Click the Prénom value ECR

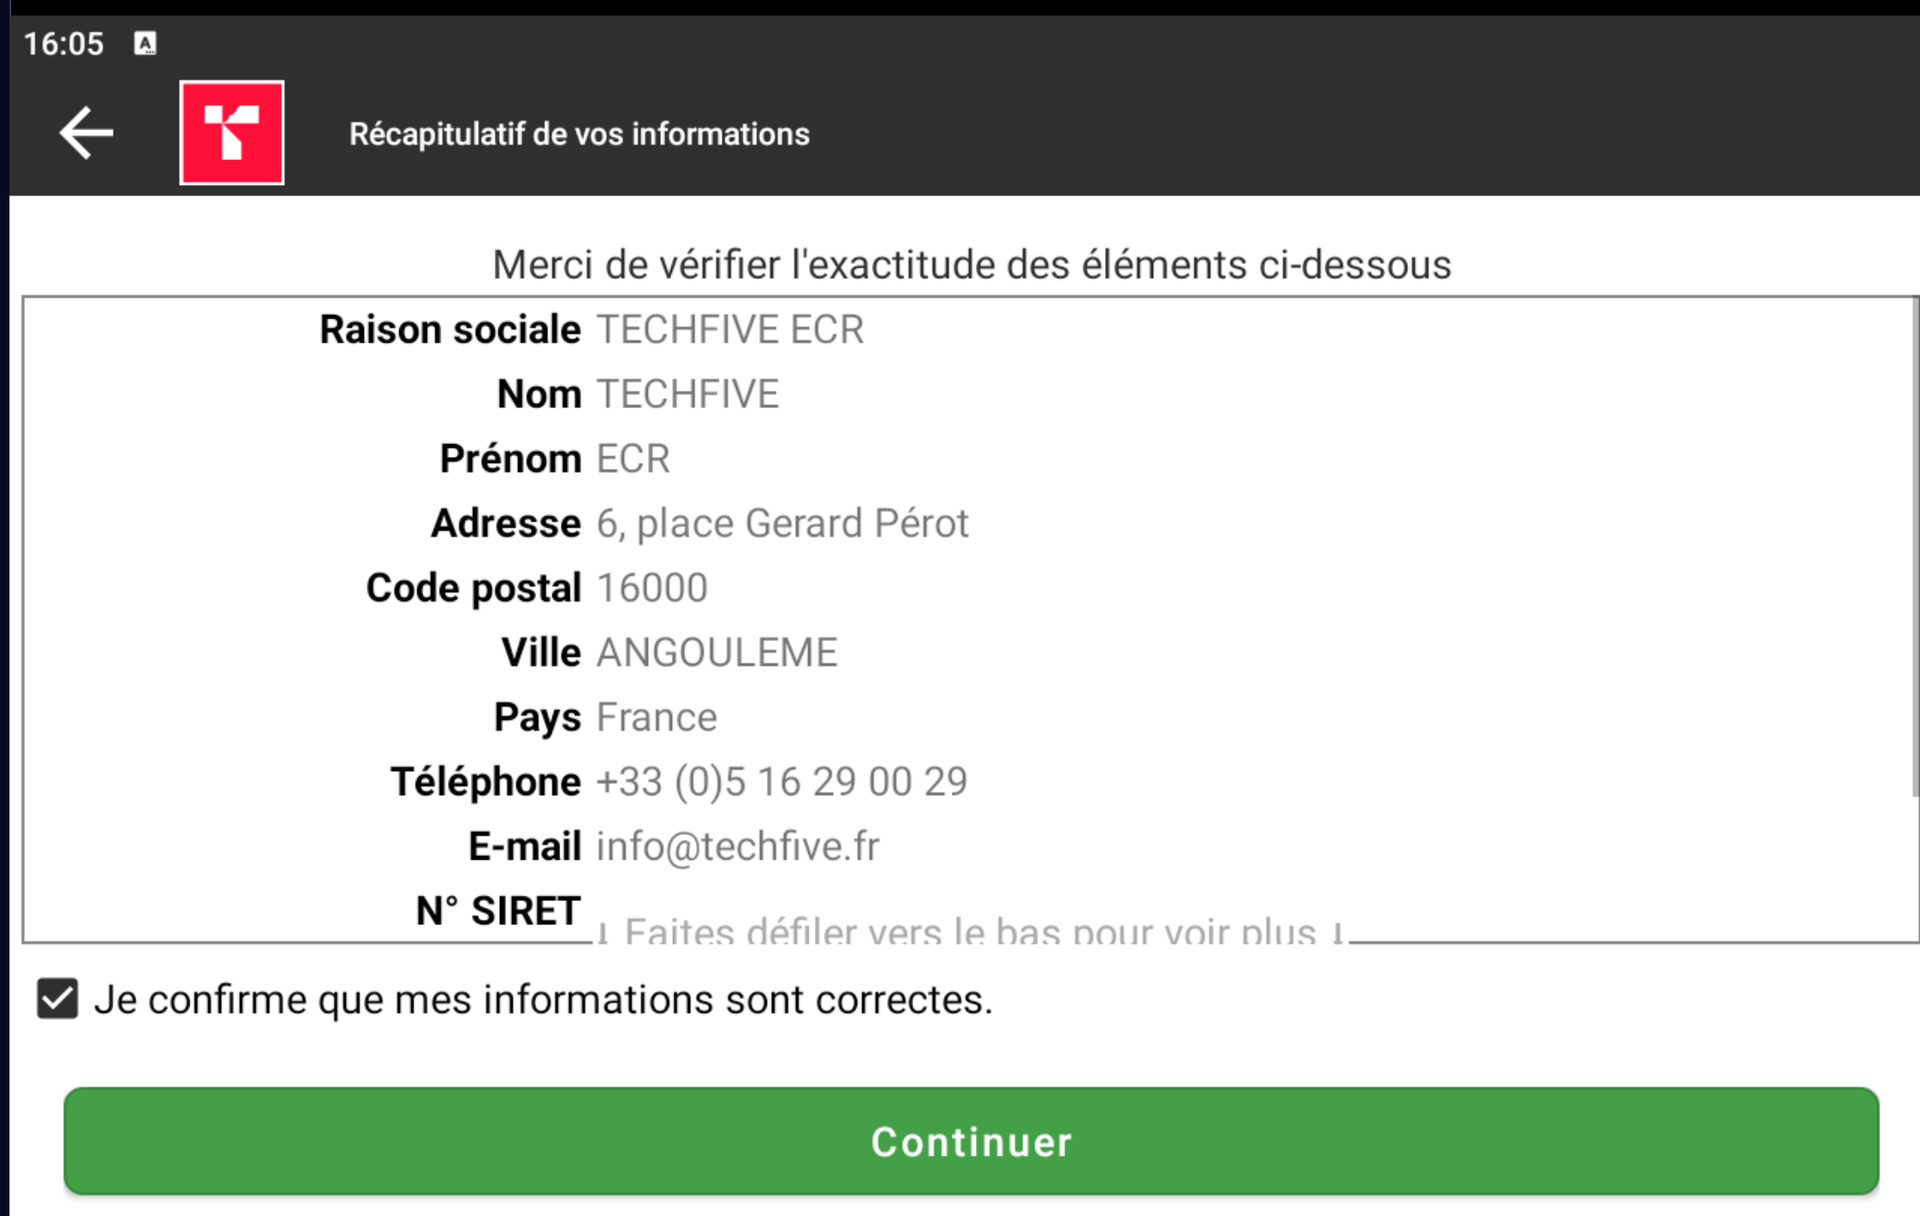(633, 459)
